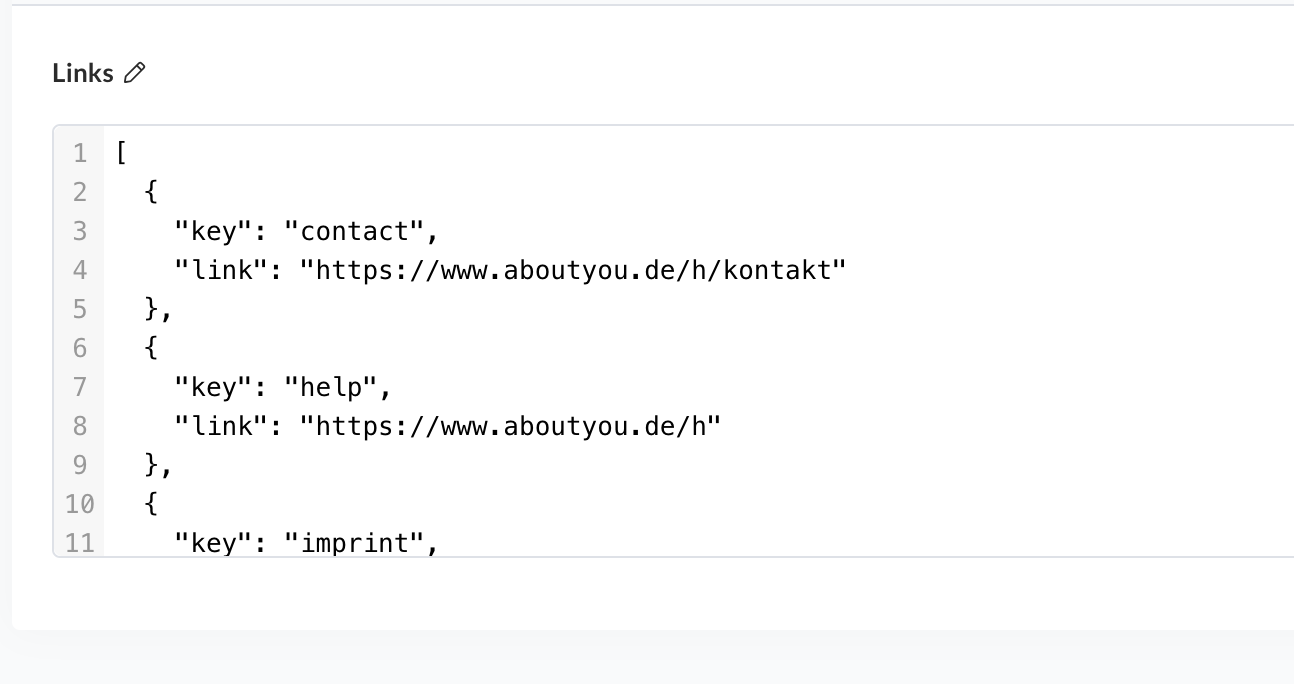This screenshot has height=684, width=1294.
Task: Click the opening brace on line 2
Action: 151,192
